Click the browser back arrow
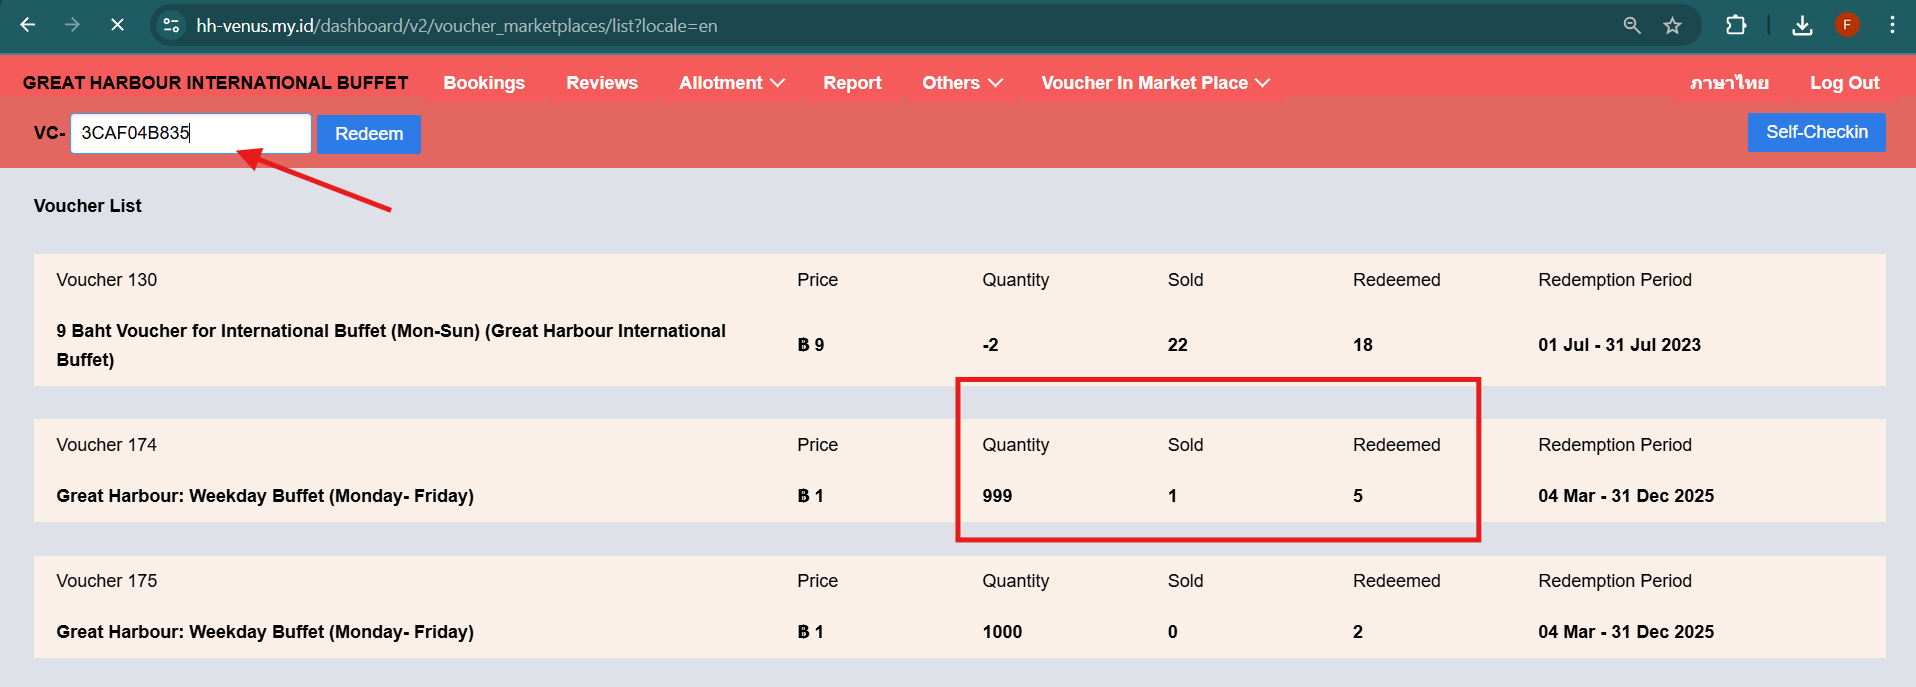 click(28, 25)
